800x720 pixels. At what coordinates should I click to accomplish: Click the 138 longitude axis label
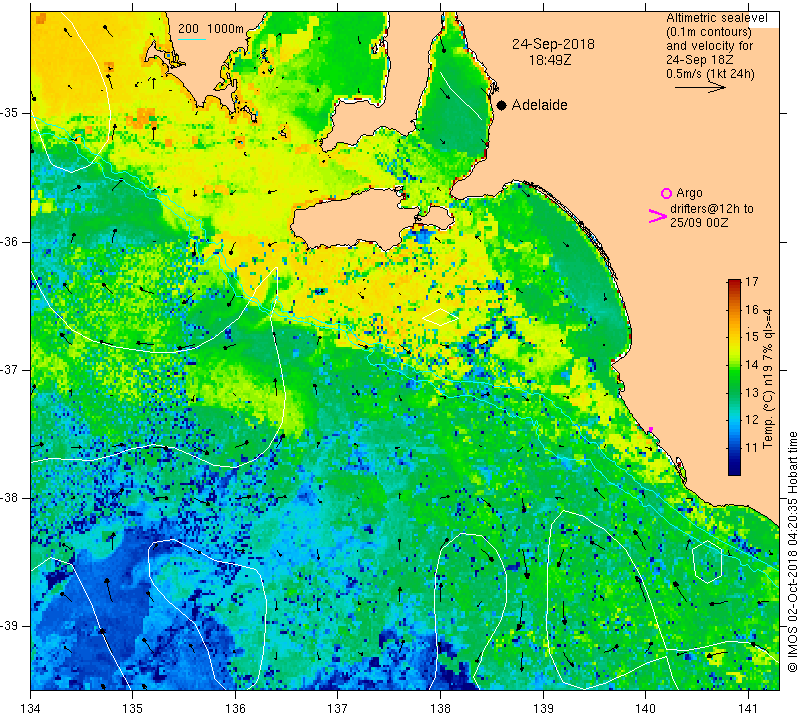(x=440, y=708)
